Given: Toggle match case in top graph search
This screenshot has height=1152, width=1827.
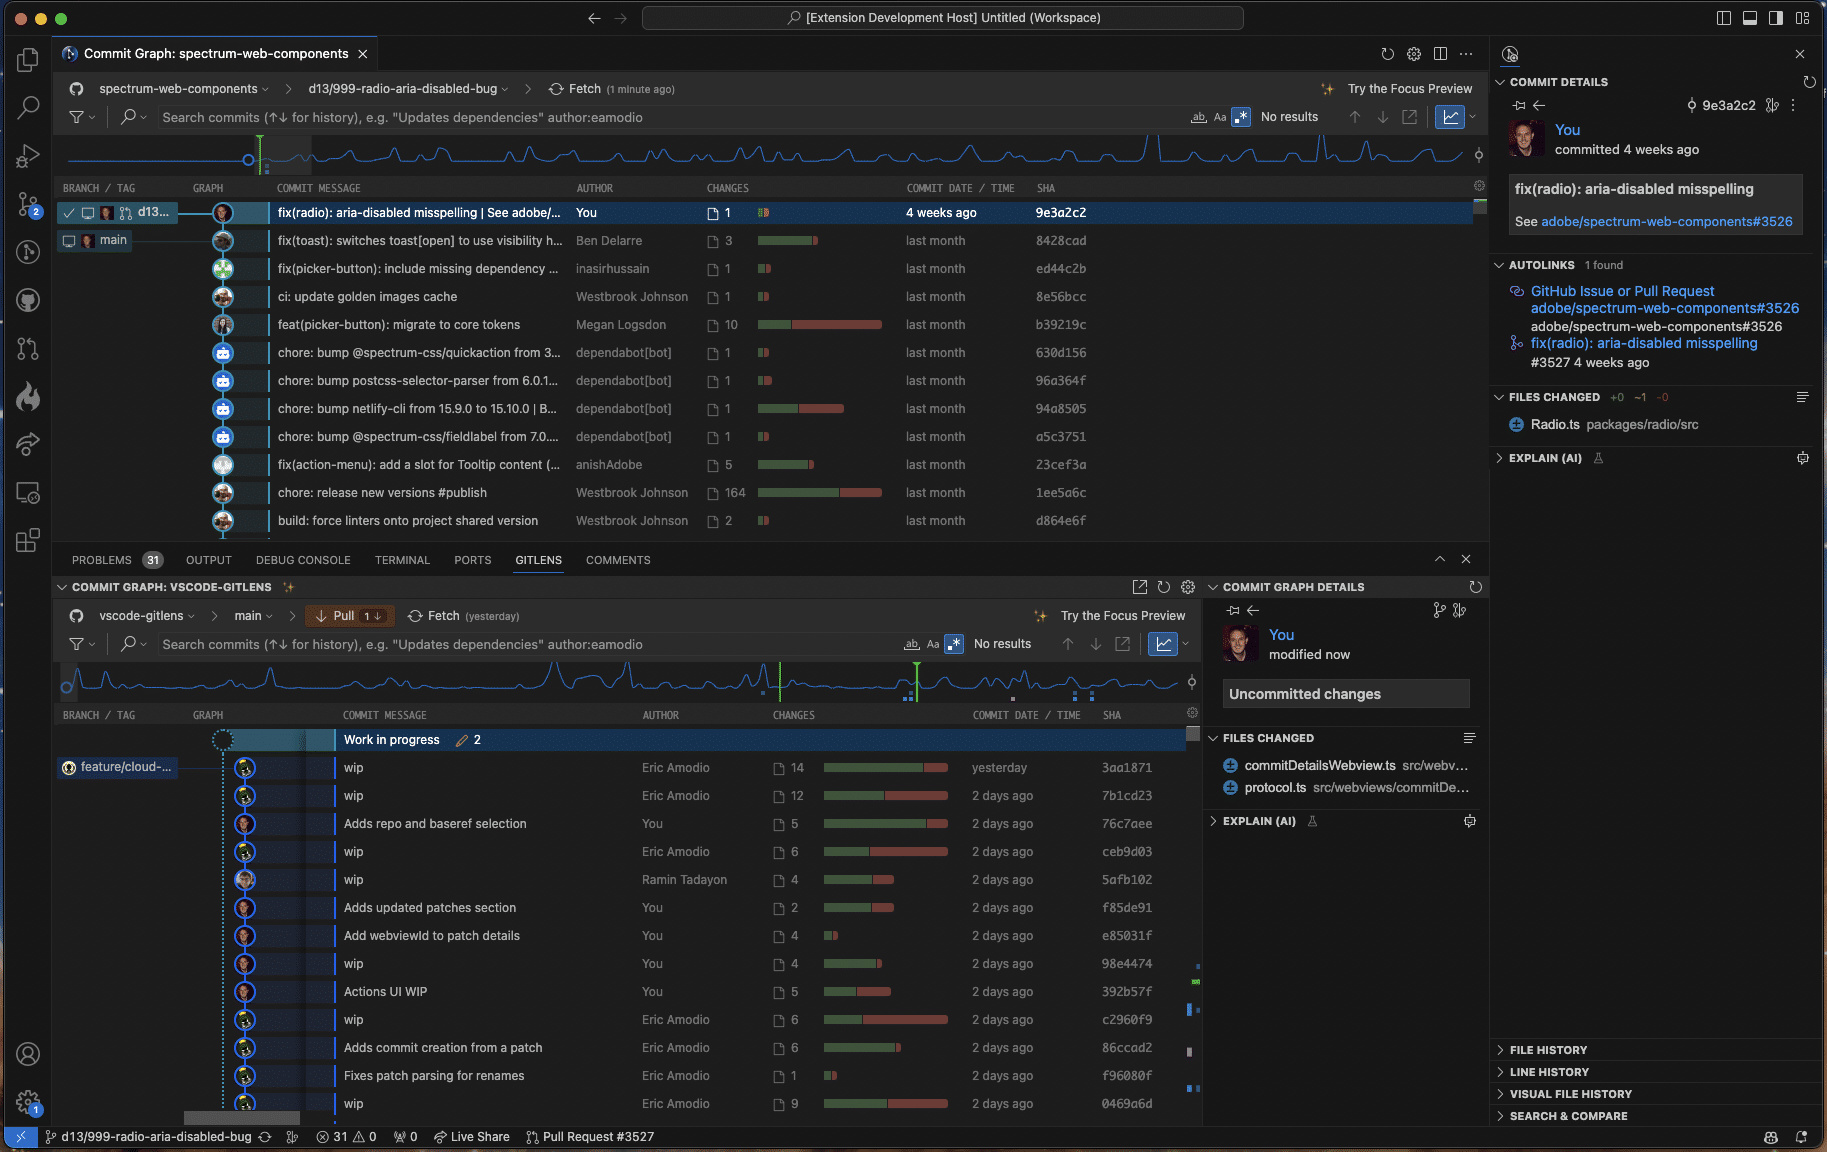Looking at the screenshot, I should tap(1220, 117).
